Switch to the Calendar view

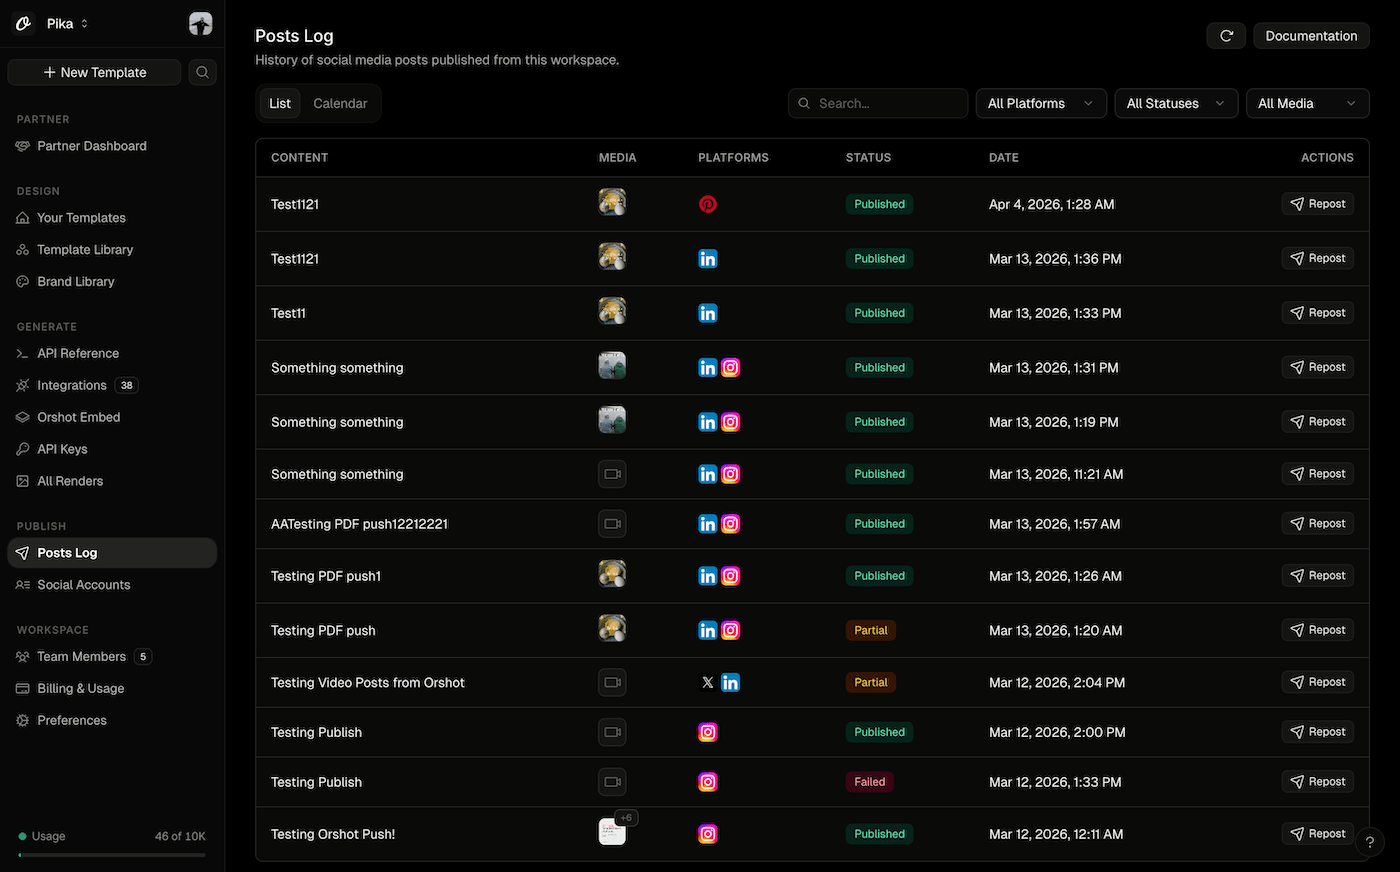340,103
